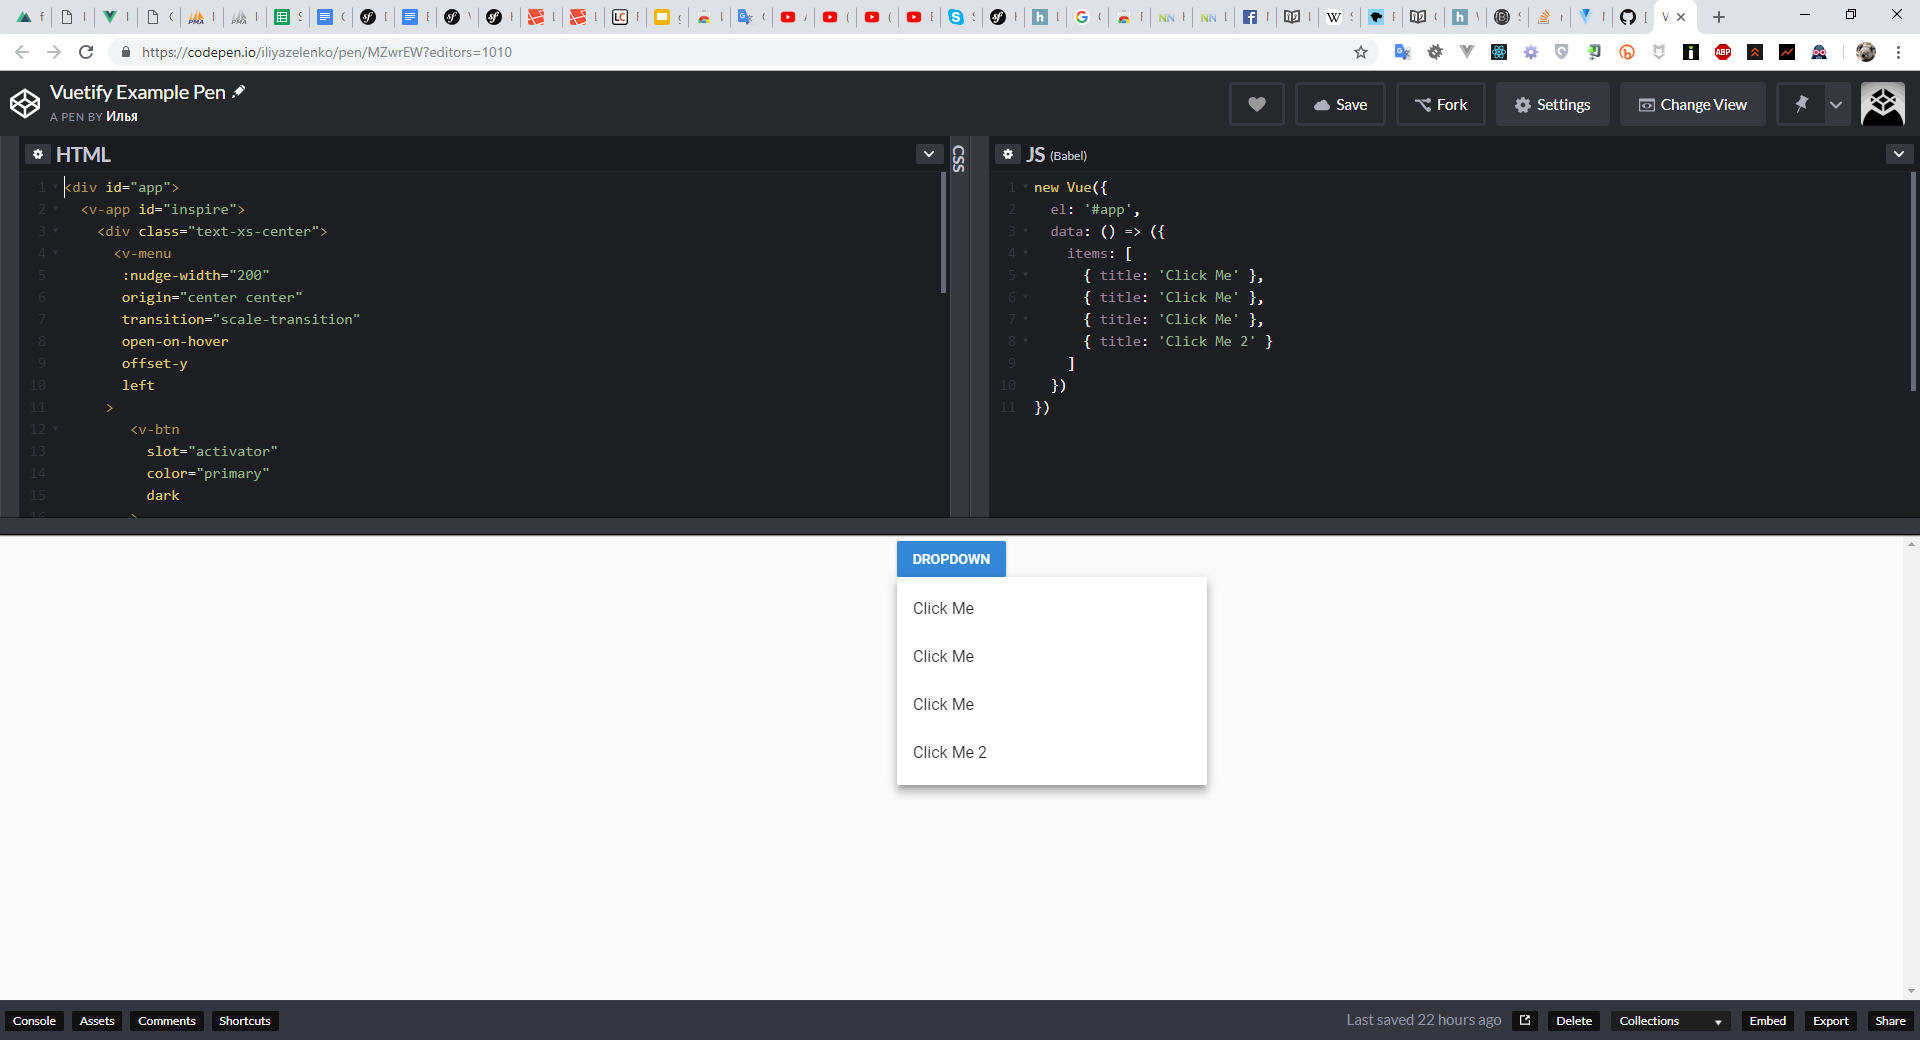Pin this pen using the pushpin icon
The width and height of the screenshot is (1920, 1040).
pos(1801,104)
